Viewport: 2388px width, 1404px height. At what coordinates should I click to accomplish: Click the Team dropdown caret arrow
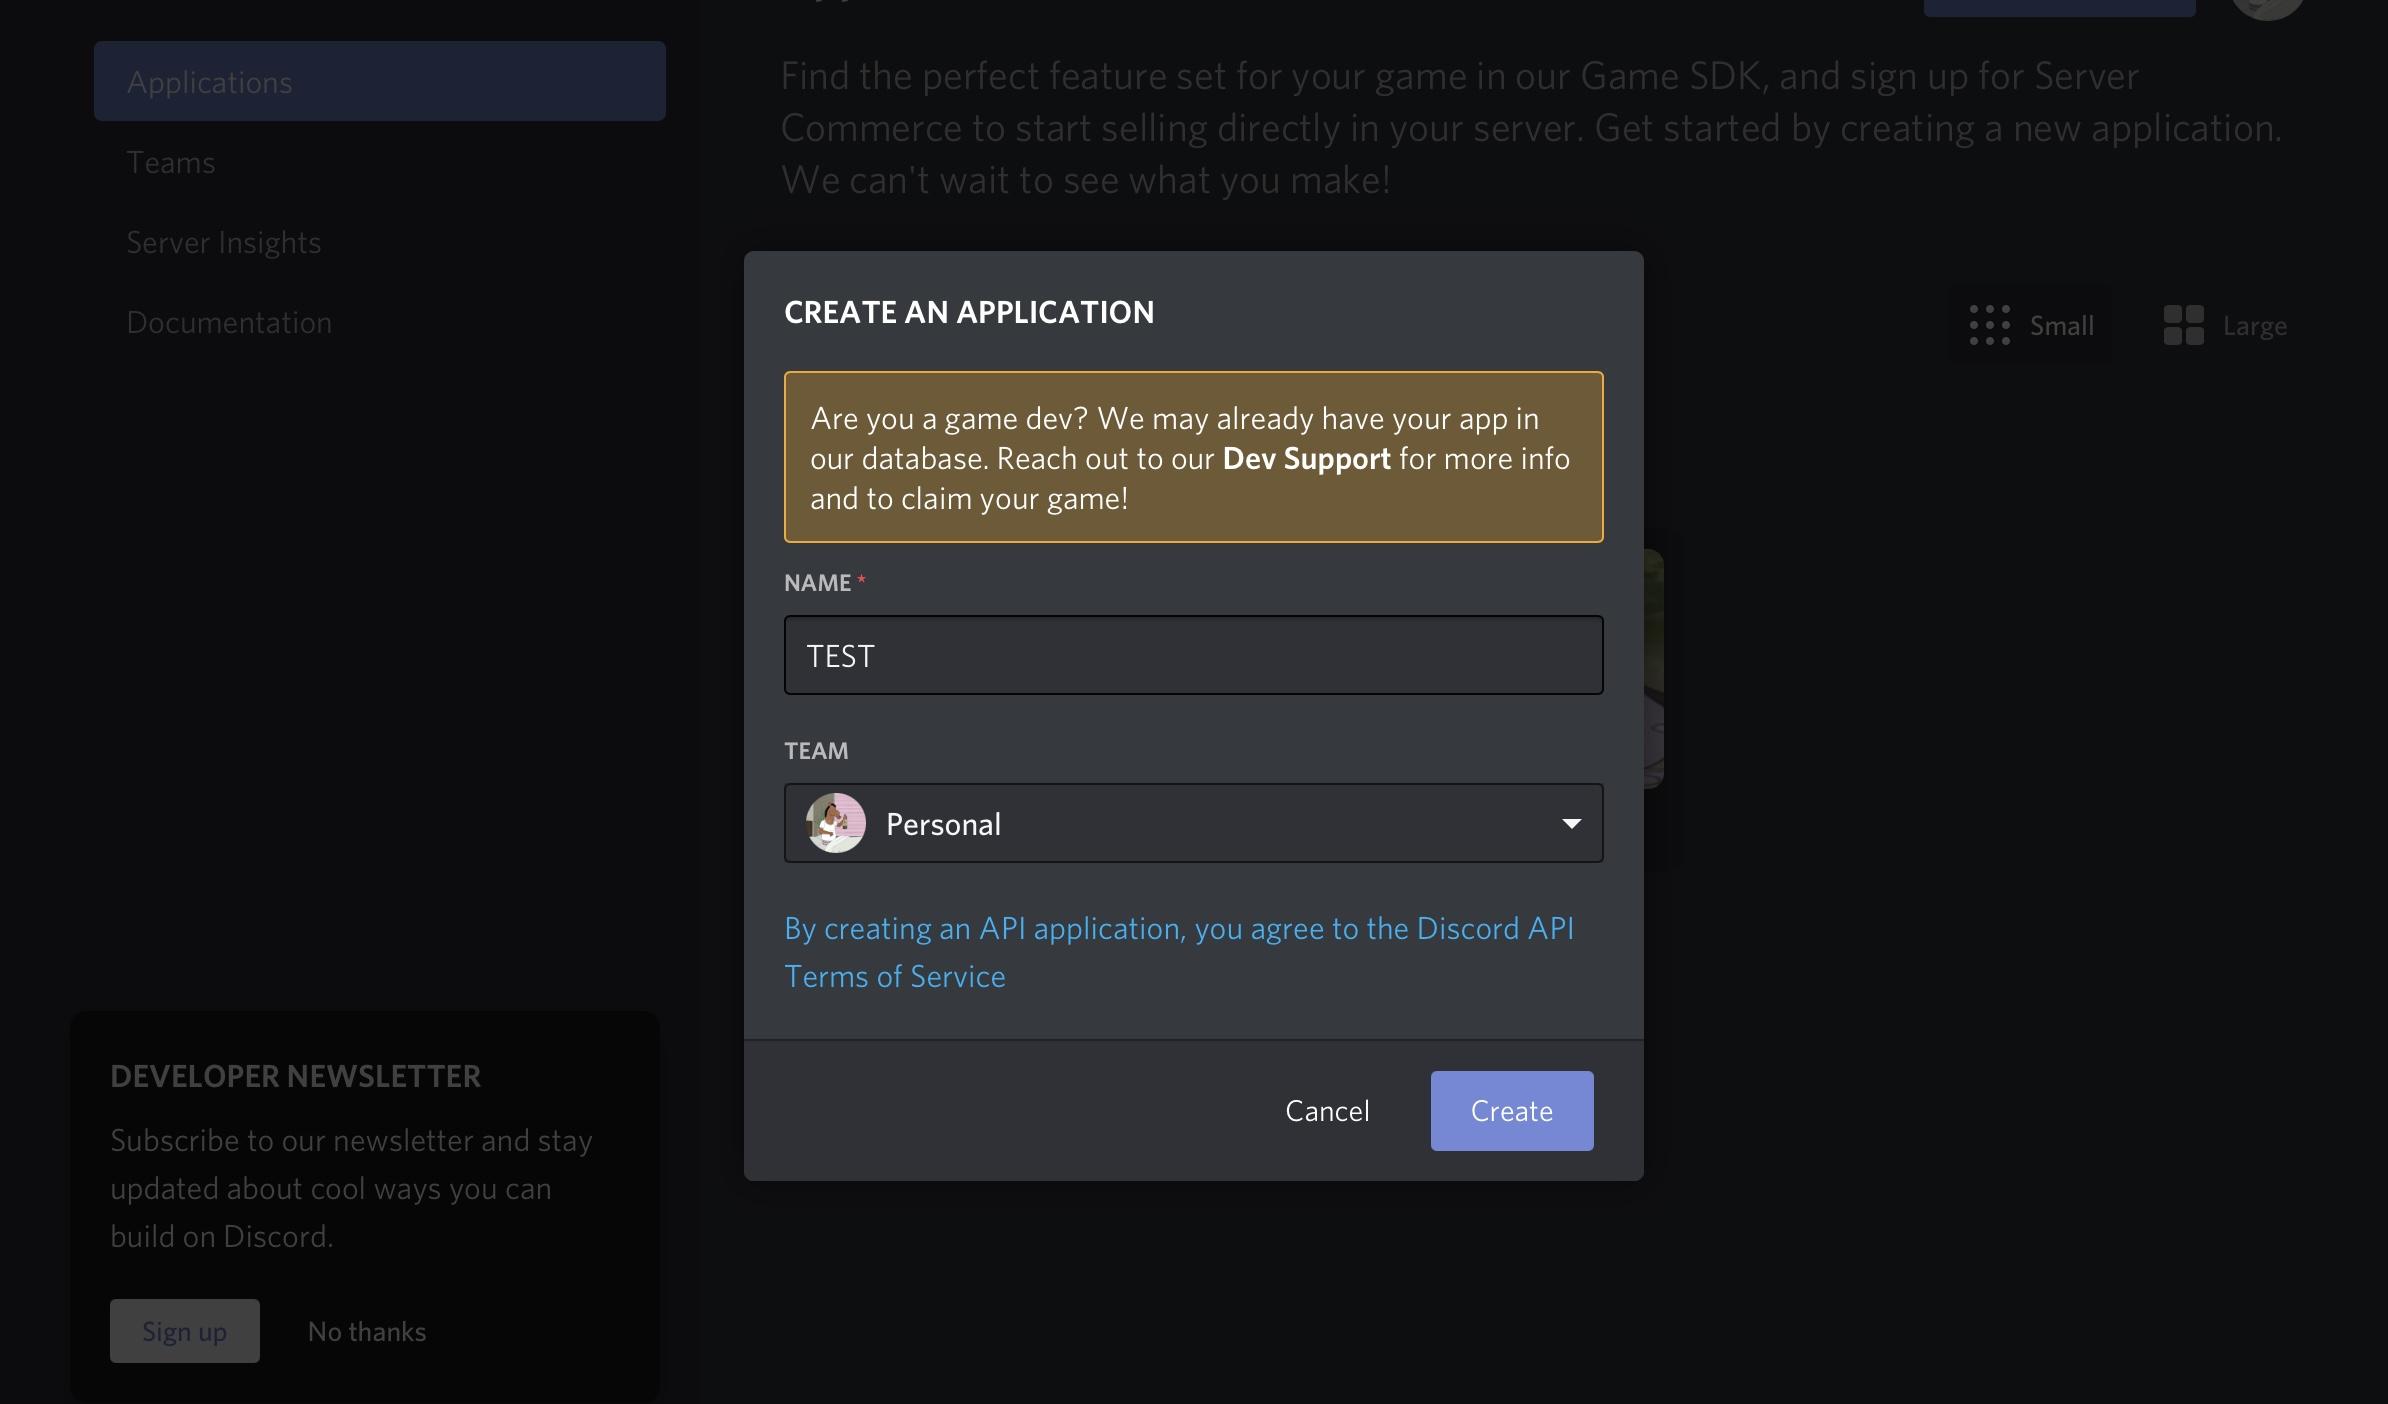tap(1571, 823)
